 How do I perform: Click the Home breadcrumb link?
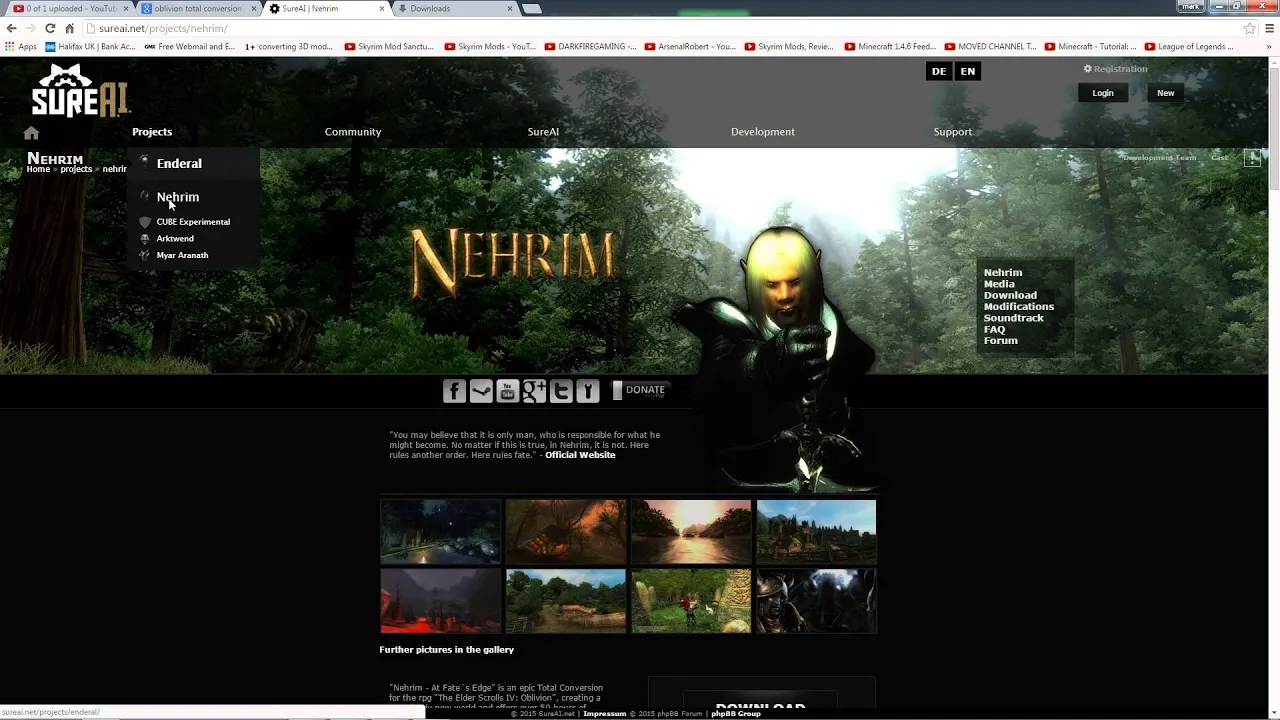38,169
